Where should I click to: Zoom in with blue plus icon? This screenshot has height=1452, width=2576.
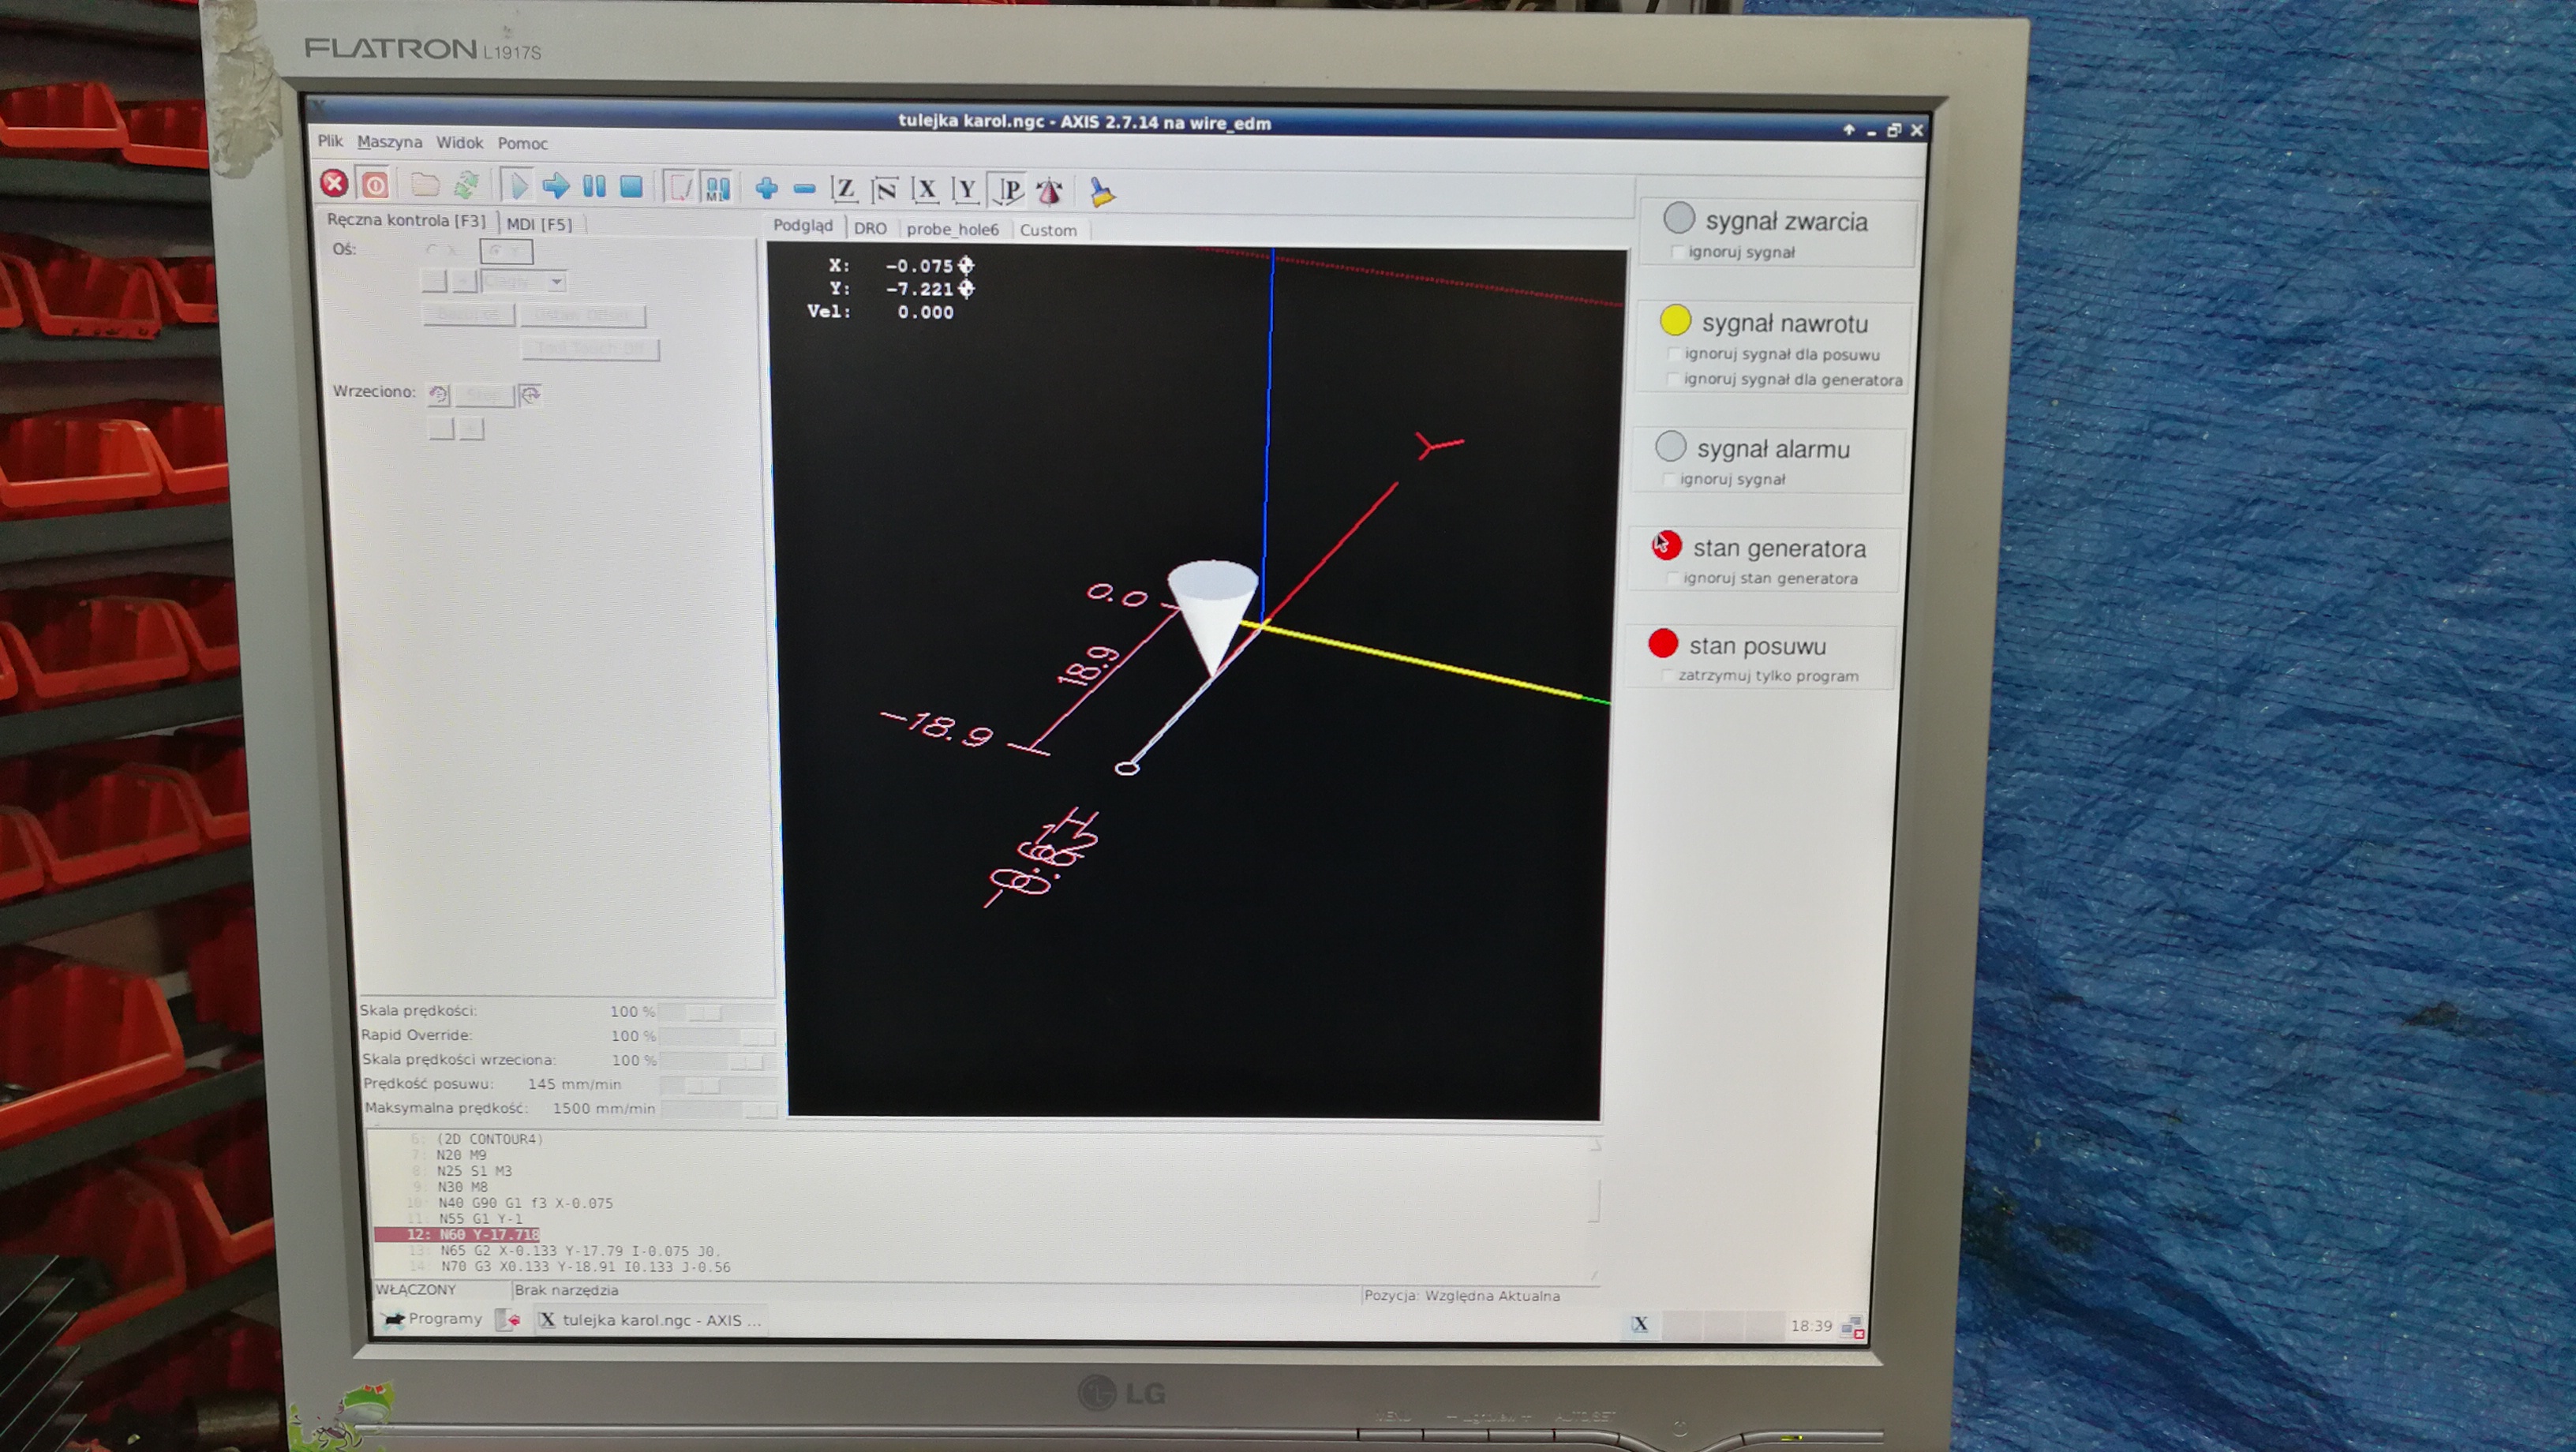[767, 188]
